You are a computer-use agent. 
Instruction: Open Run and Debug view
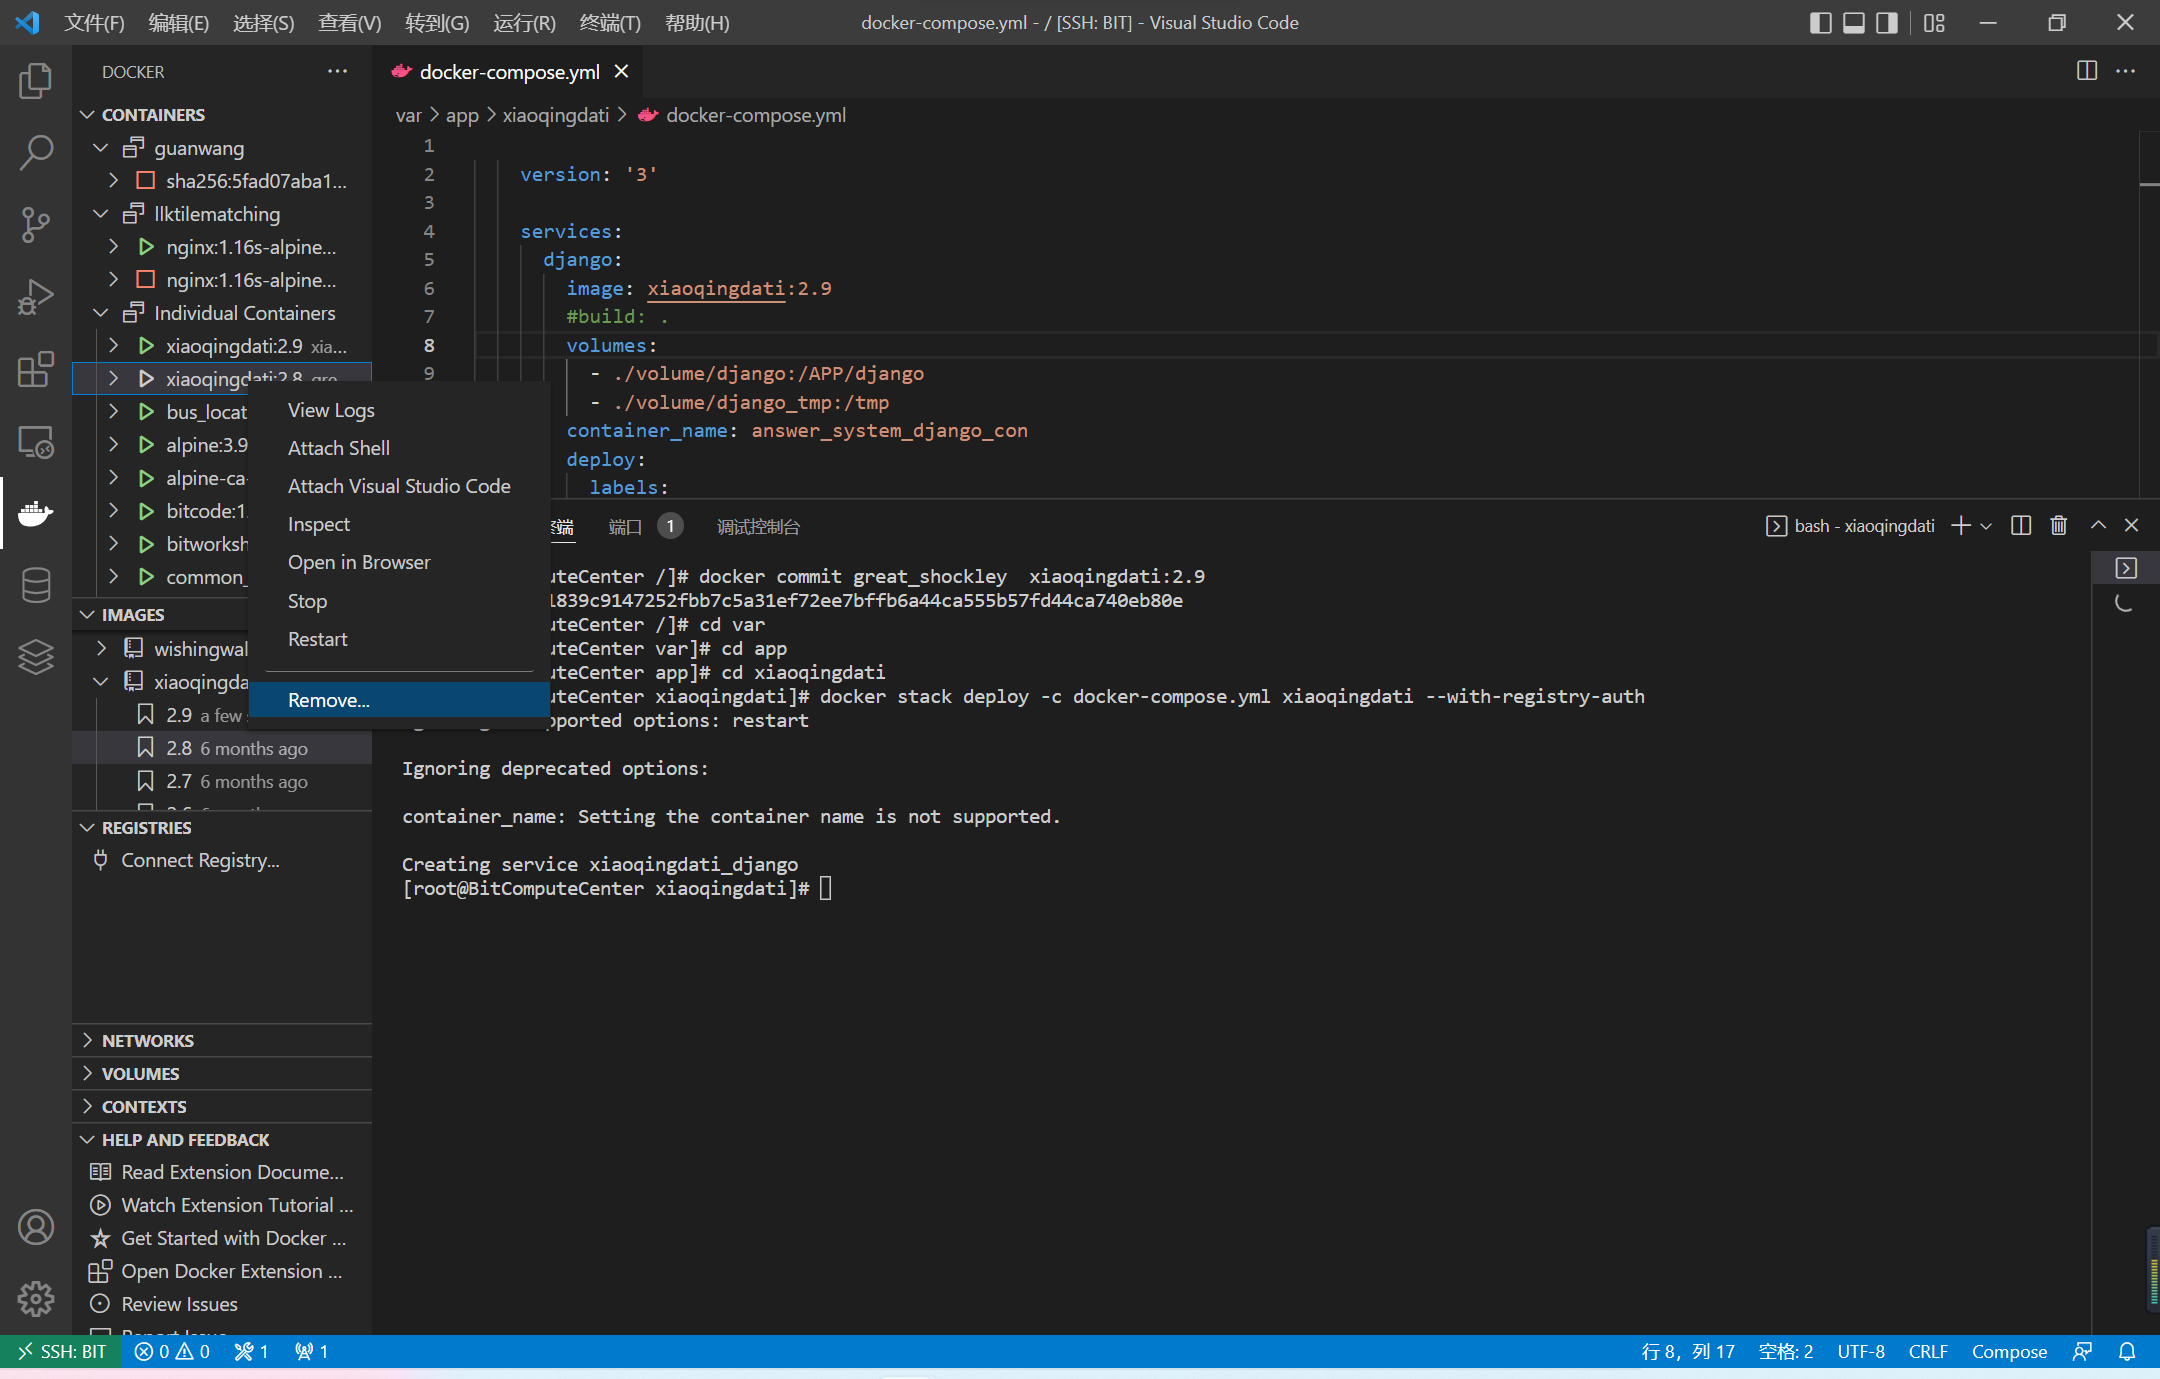click(x=36, y=297)
